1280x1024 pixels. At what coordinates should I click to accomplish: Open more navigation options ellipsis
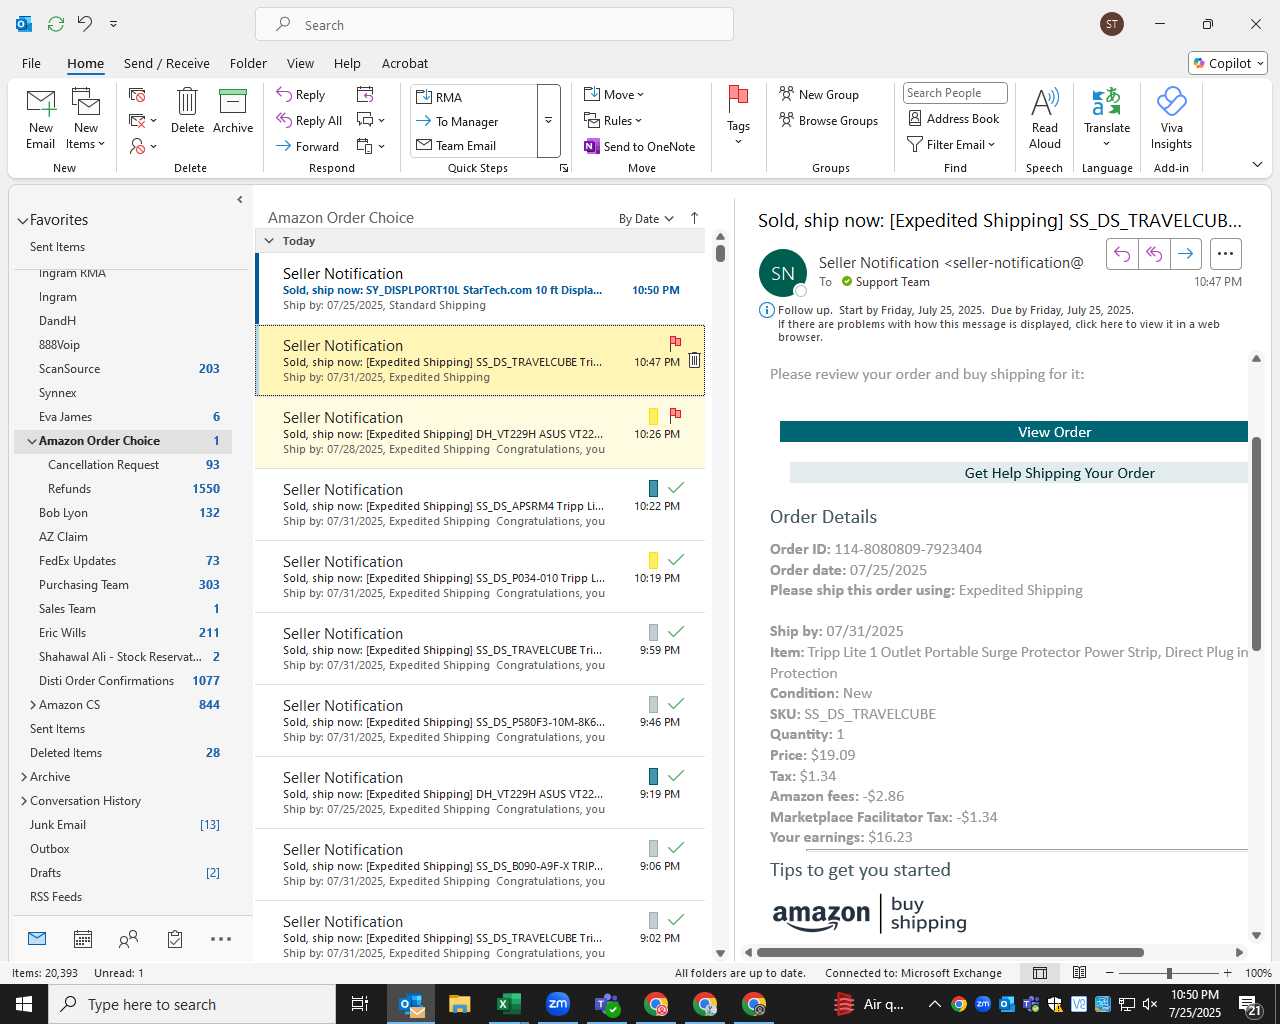point(221,939)
